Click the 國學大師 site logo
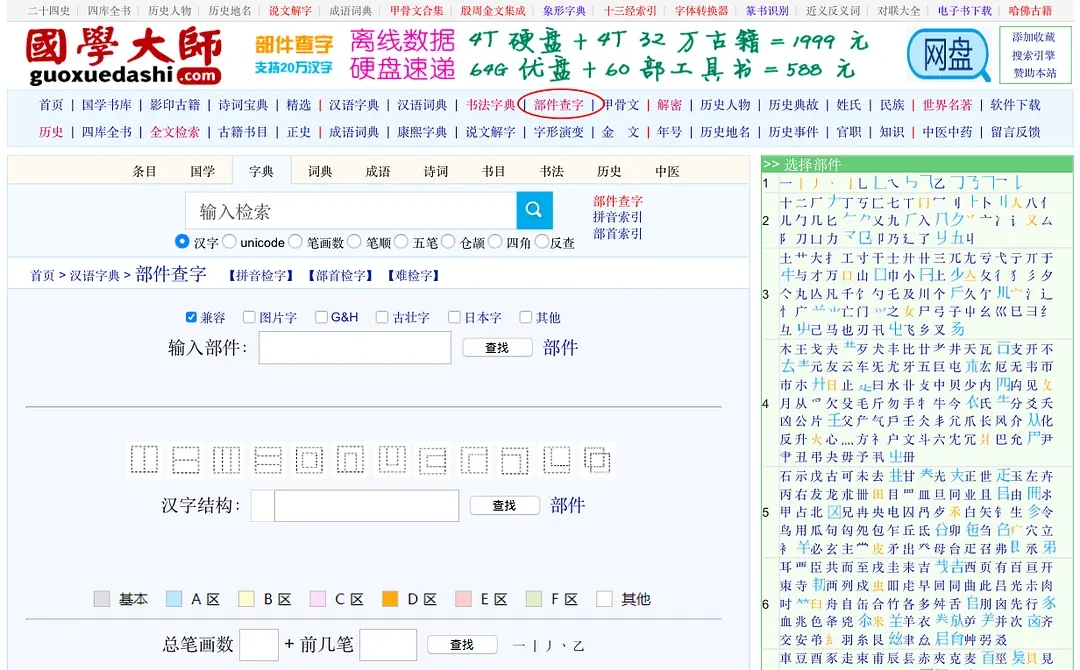1080x670 pixels. point(124,56)
